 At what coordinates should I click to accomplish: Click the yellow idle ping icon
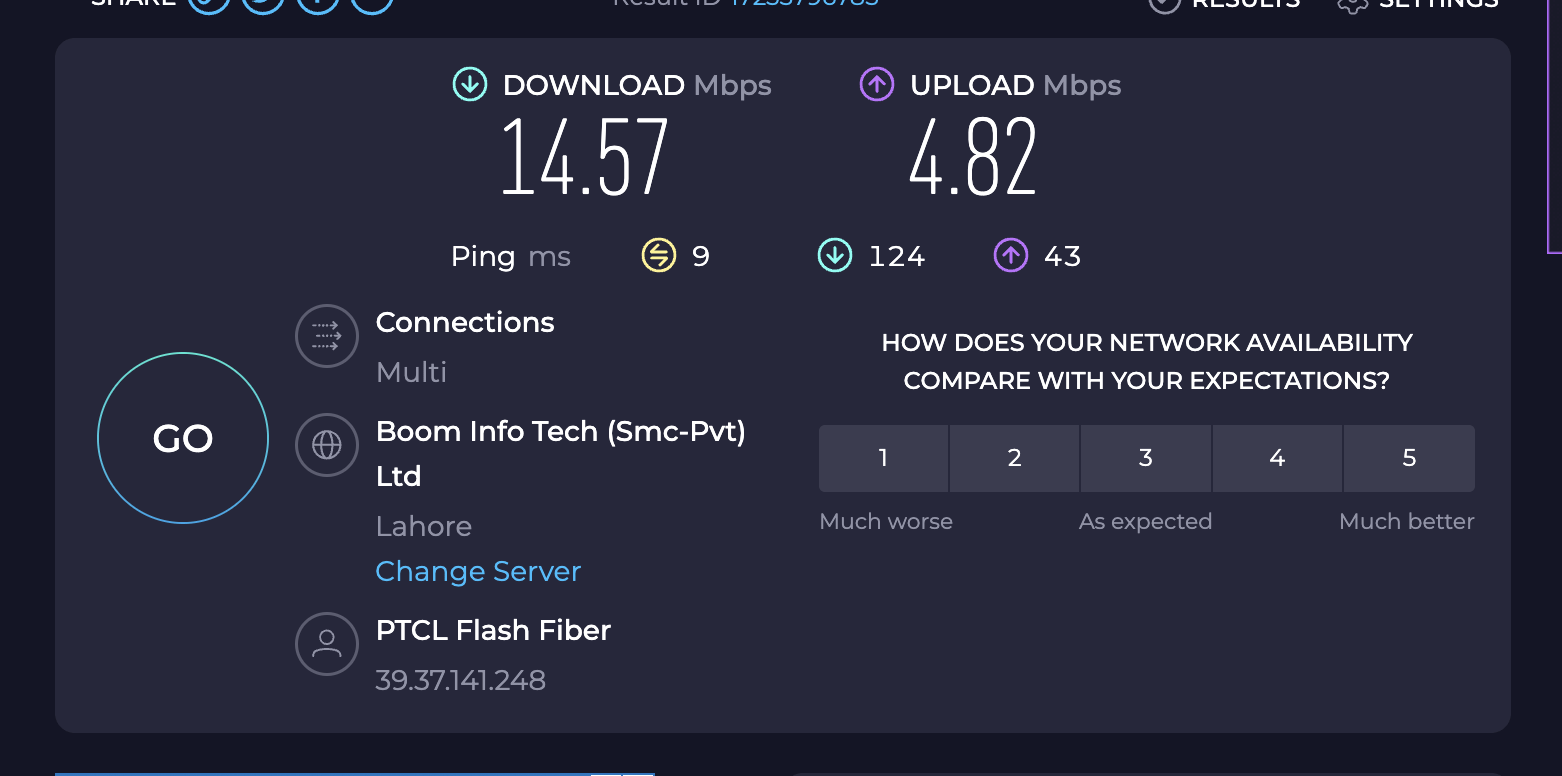658,256
